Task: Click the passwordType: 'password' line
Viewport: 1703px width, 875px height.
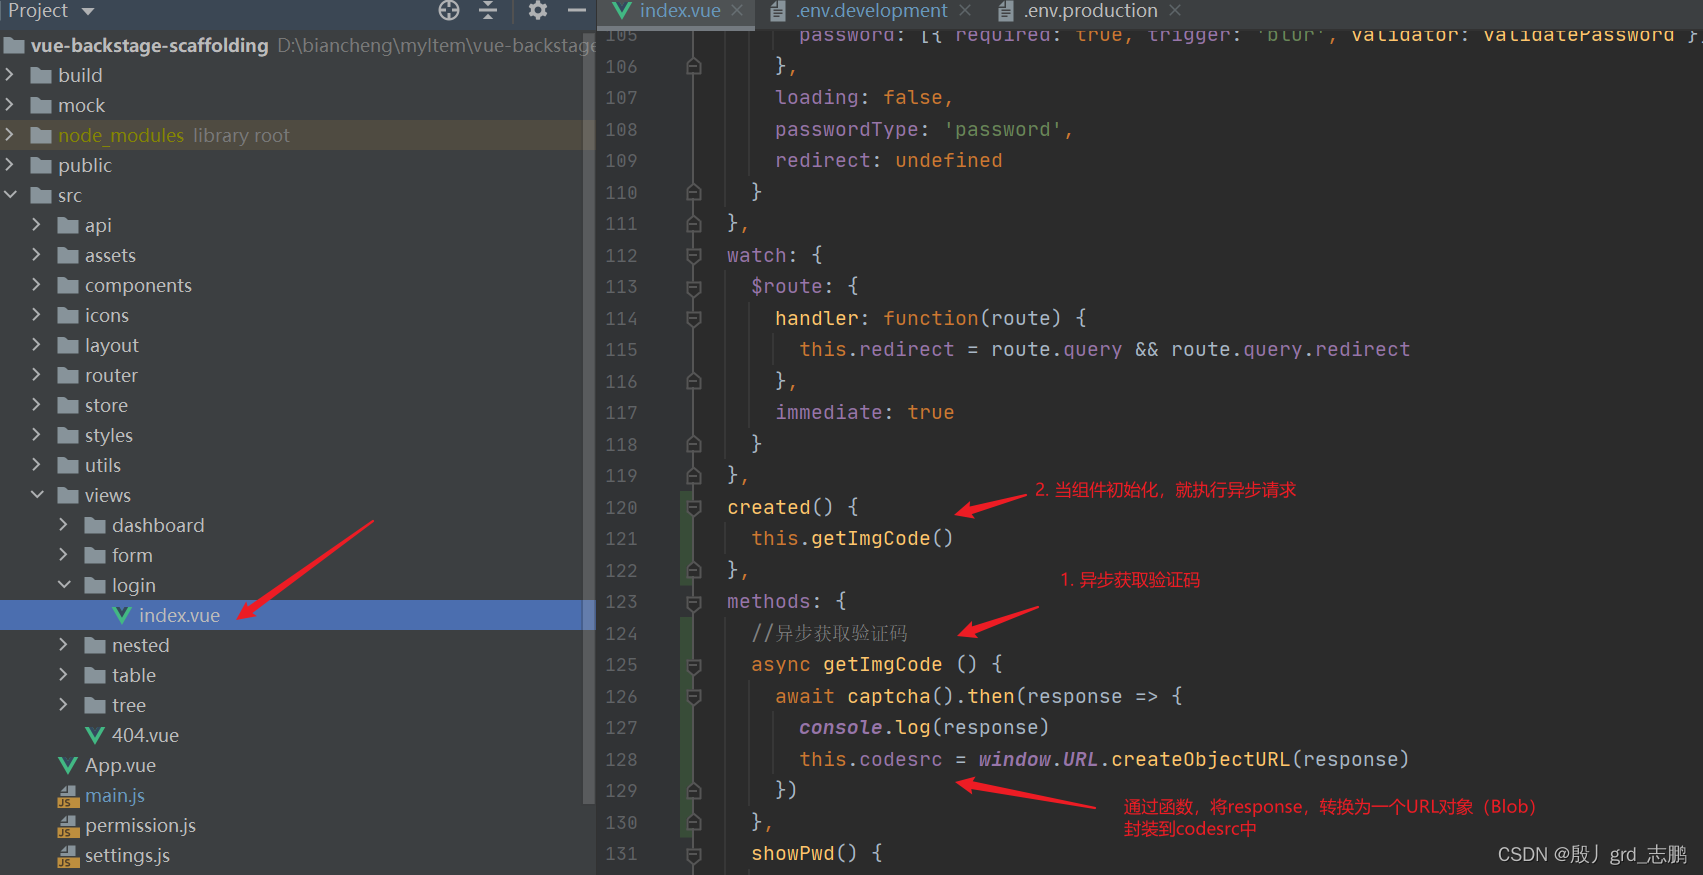Action: point(923,130)
